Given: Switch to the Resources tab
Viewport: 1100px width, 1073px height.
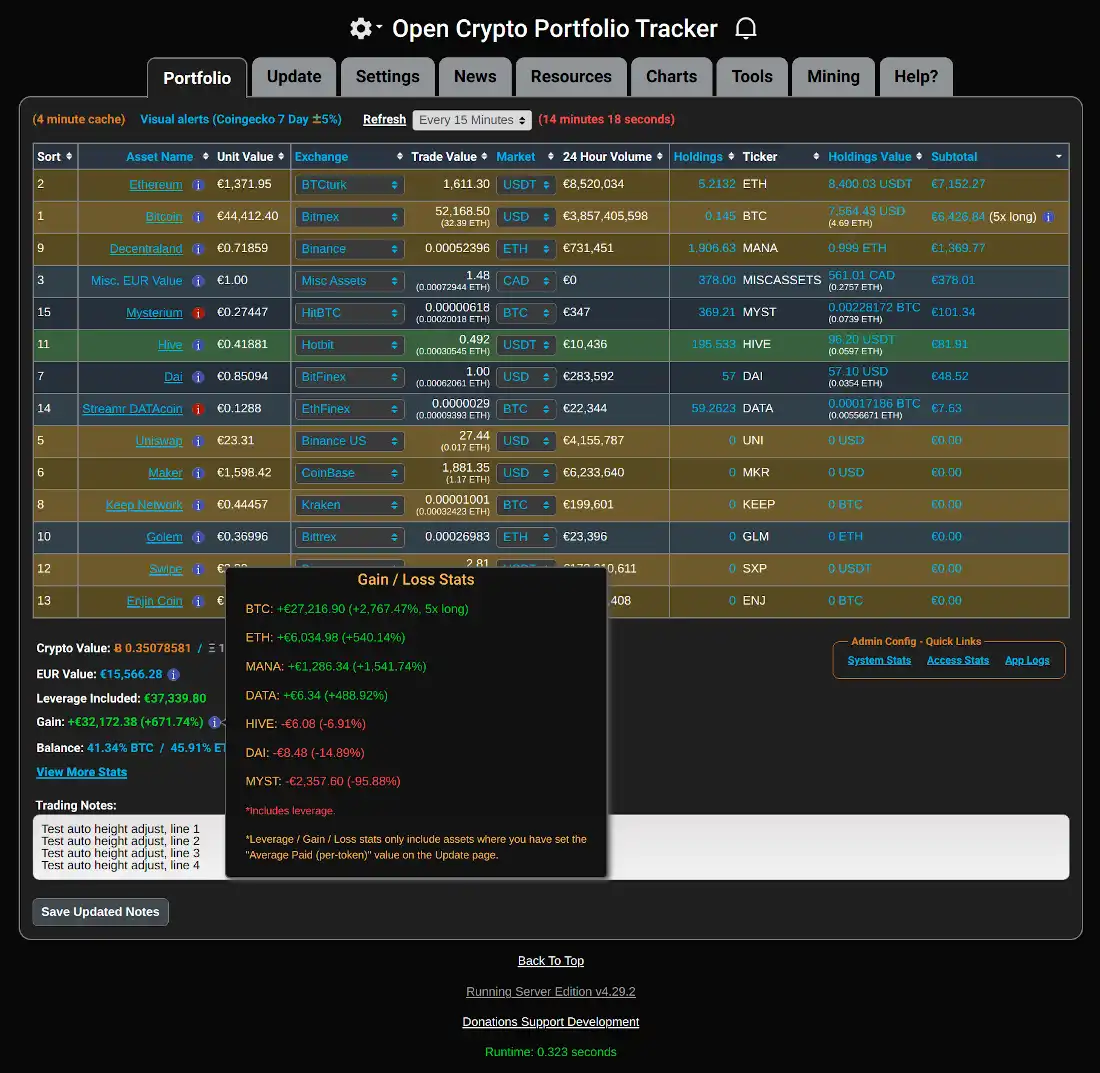Looking at the screenshot, I should [x=571, y=76].
